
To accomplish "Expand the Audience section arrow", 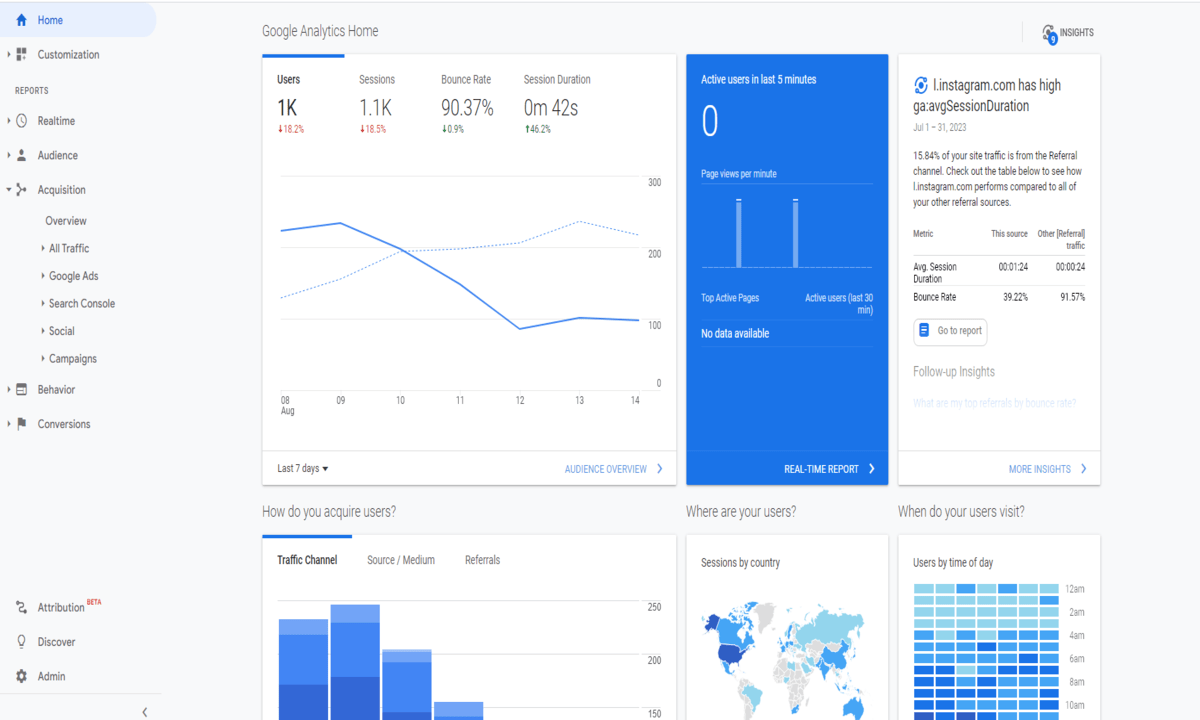I will pyautogui.click(x=9, y=155).
